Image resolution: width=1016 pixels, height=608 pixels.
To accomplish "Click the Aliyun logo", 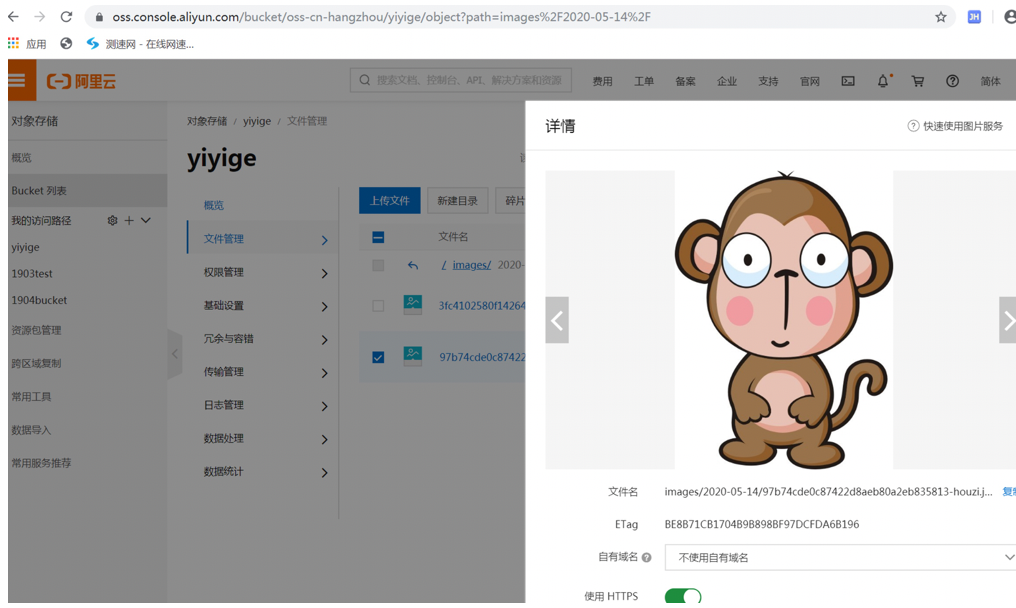I will tap(81, 81).
